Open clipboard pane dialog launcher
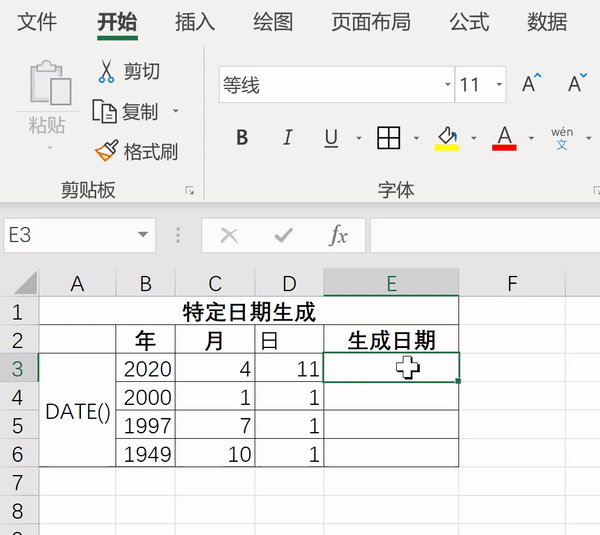The image size is (600, 535). [x=189, y=190]
